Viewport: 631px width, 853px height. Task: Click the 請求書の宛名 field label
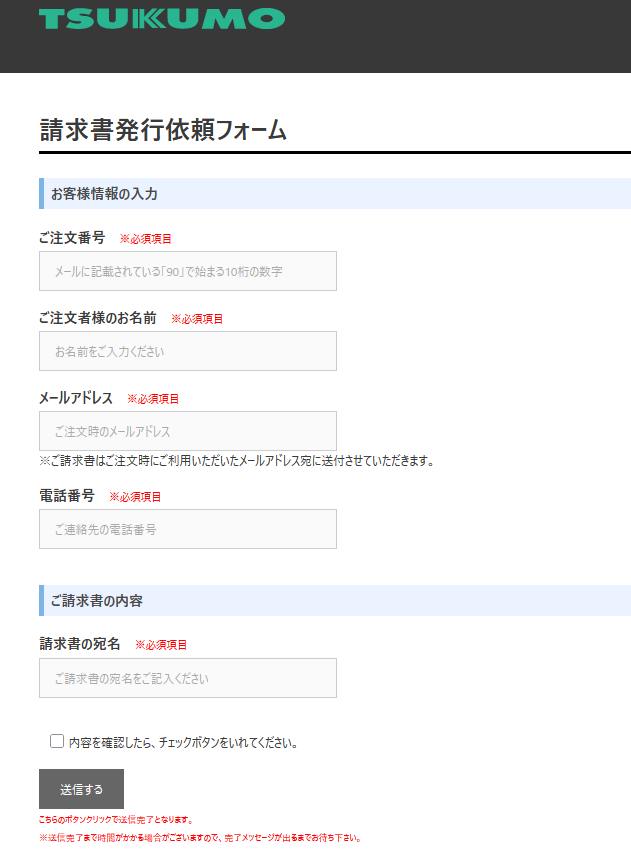pos(80,644)
